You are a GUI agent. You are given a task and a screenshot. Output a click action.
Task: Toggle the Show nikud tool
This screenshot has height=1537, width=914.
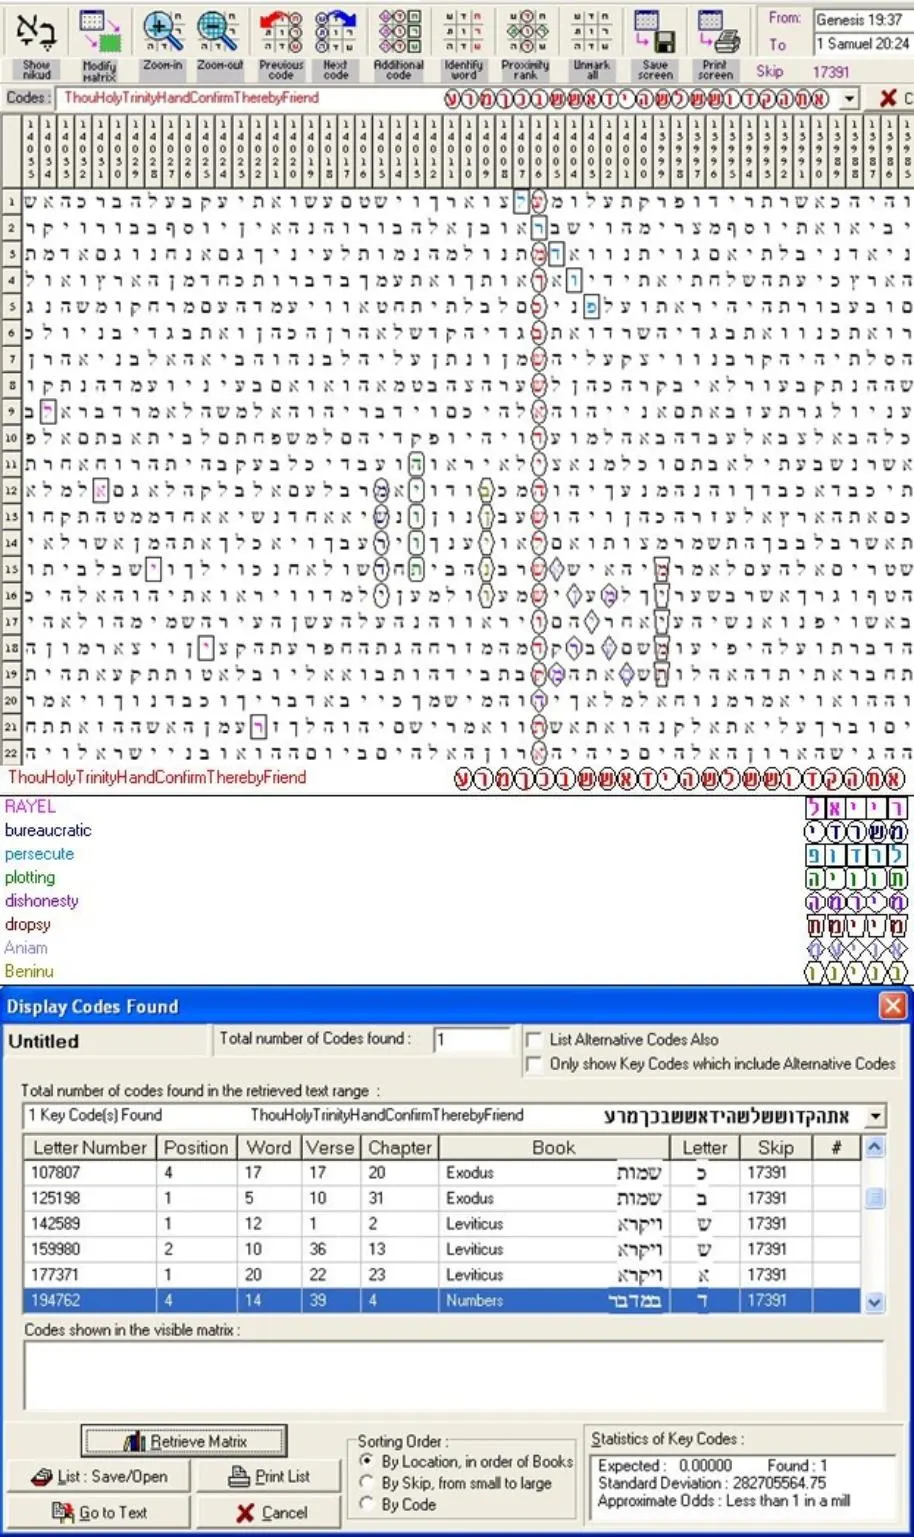point(36,42)
